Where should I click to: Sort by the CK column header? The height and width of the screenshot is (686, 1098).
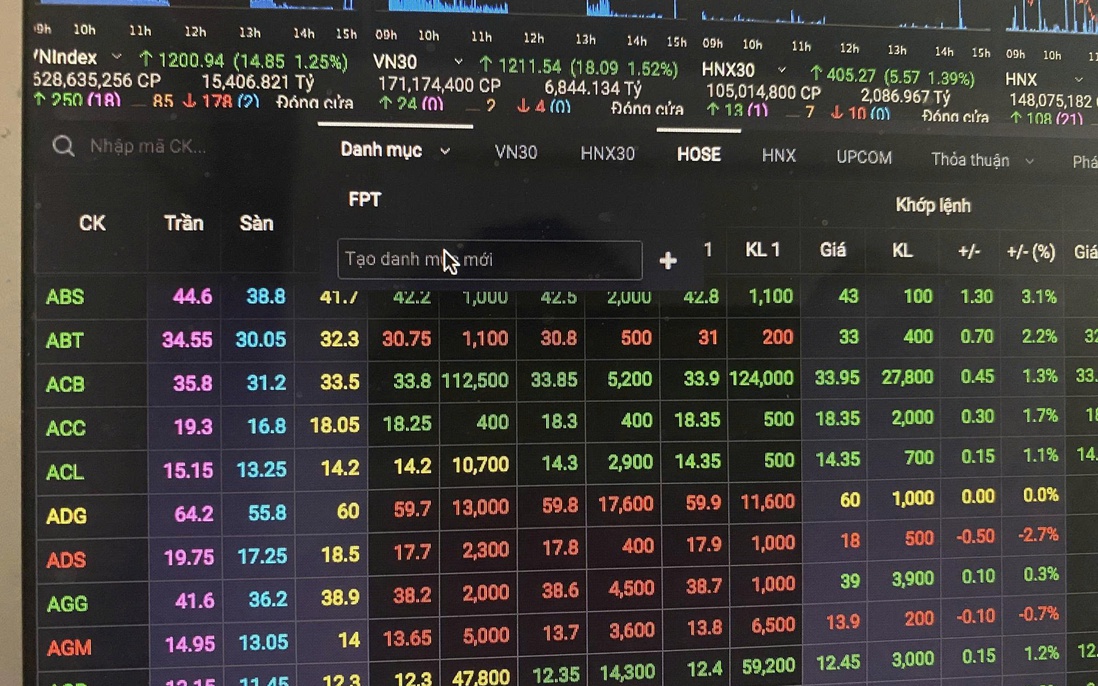[92, 223]
